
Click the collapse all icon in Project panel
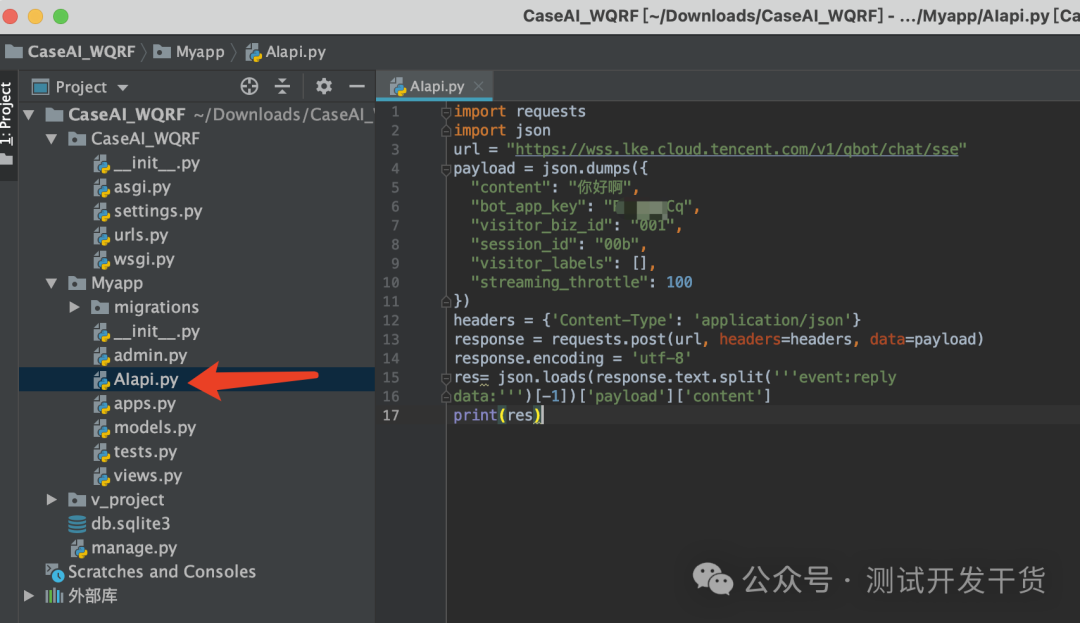[282, 87]
